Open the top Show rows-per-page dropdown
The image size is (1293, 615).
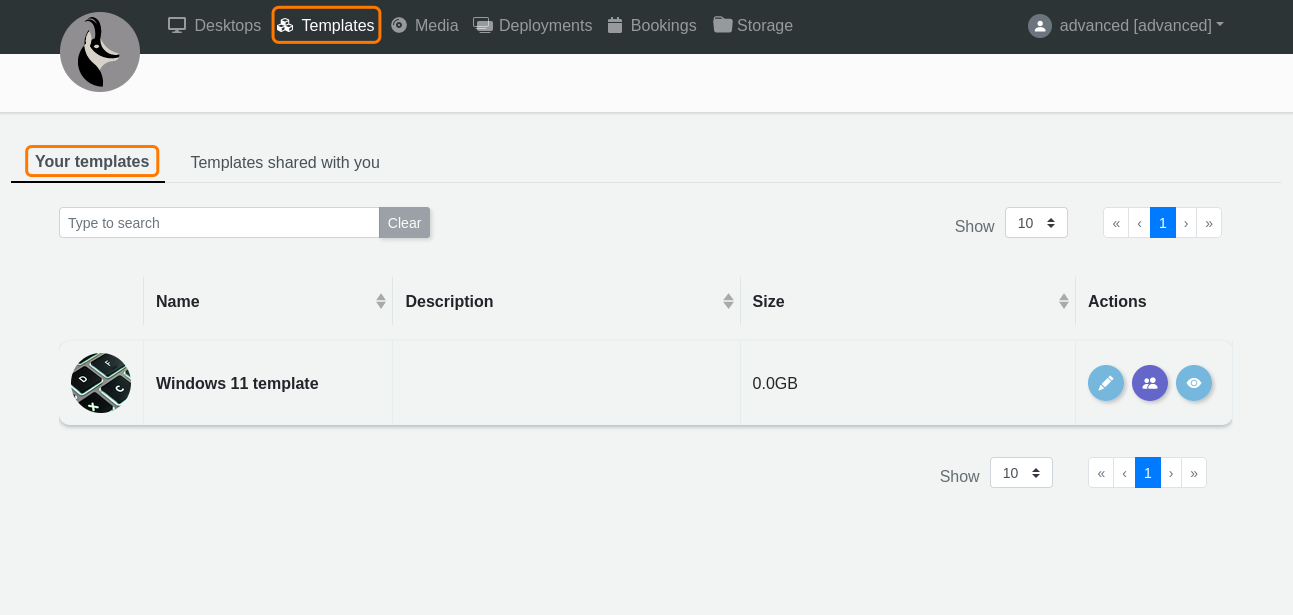[1036, 223]
